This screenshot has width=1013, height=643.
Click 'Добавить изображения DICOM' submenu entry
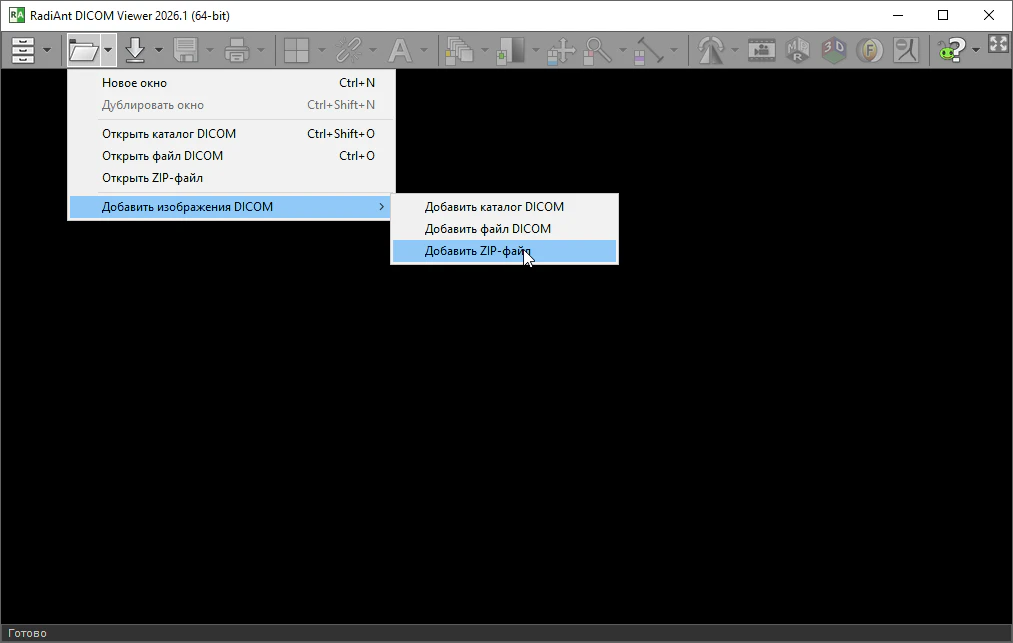pyautogui.click(x=232, y=207)
